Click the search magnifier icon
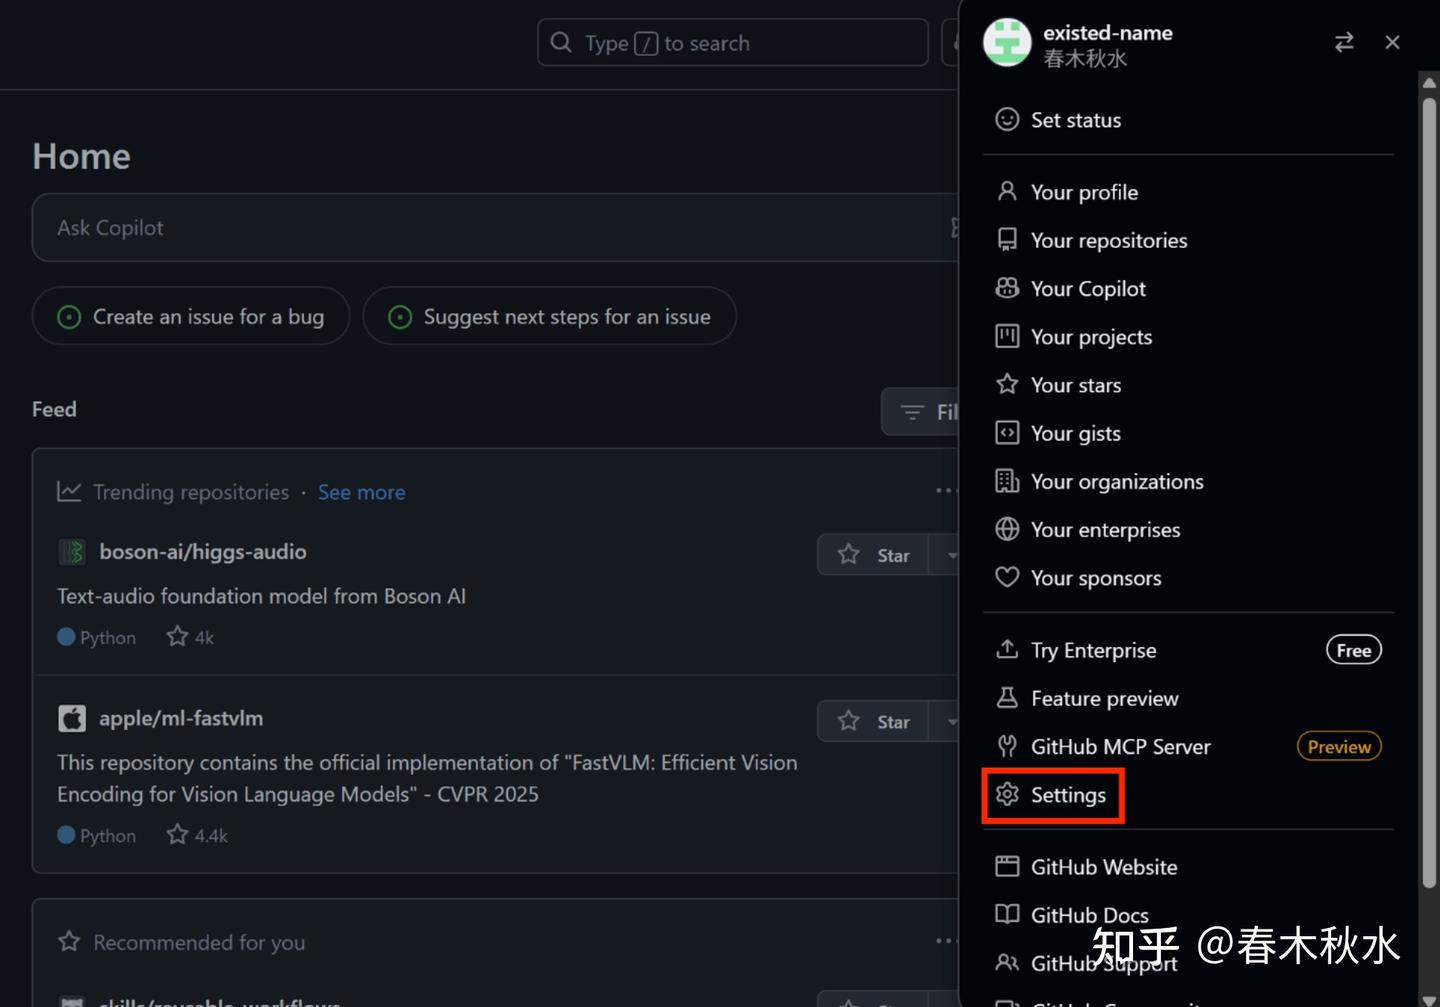The width and height of the screenshot is (1440, 1007). point(561,42)
